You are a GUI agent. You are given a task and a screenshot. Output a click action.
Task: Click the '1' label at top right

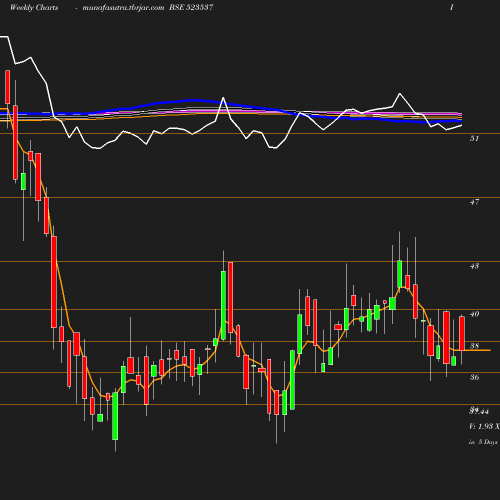452,8
